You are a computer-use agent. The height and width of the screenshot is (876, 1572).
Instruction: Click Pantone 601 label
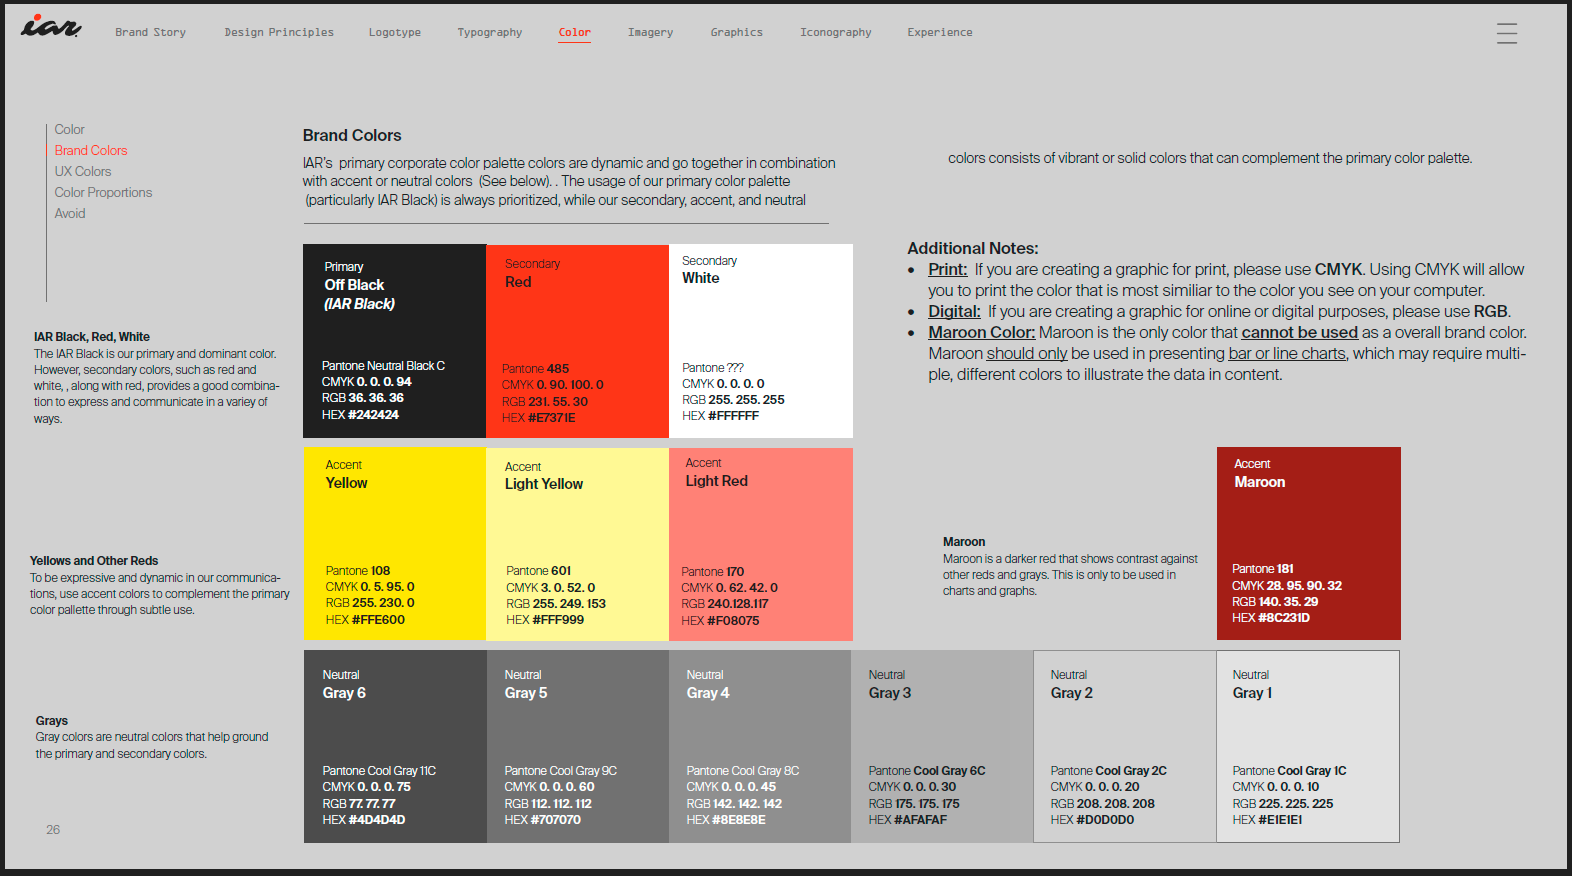click(538, 571)
